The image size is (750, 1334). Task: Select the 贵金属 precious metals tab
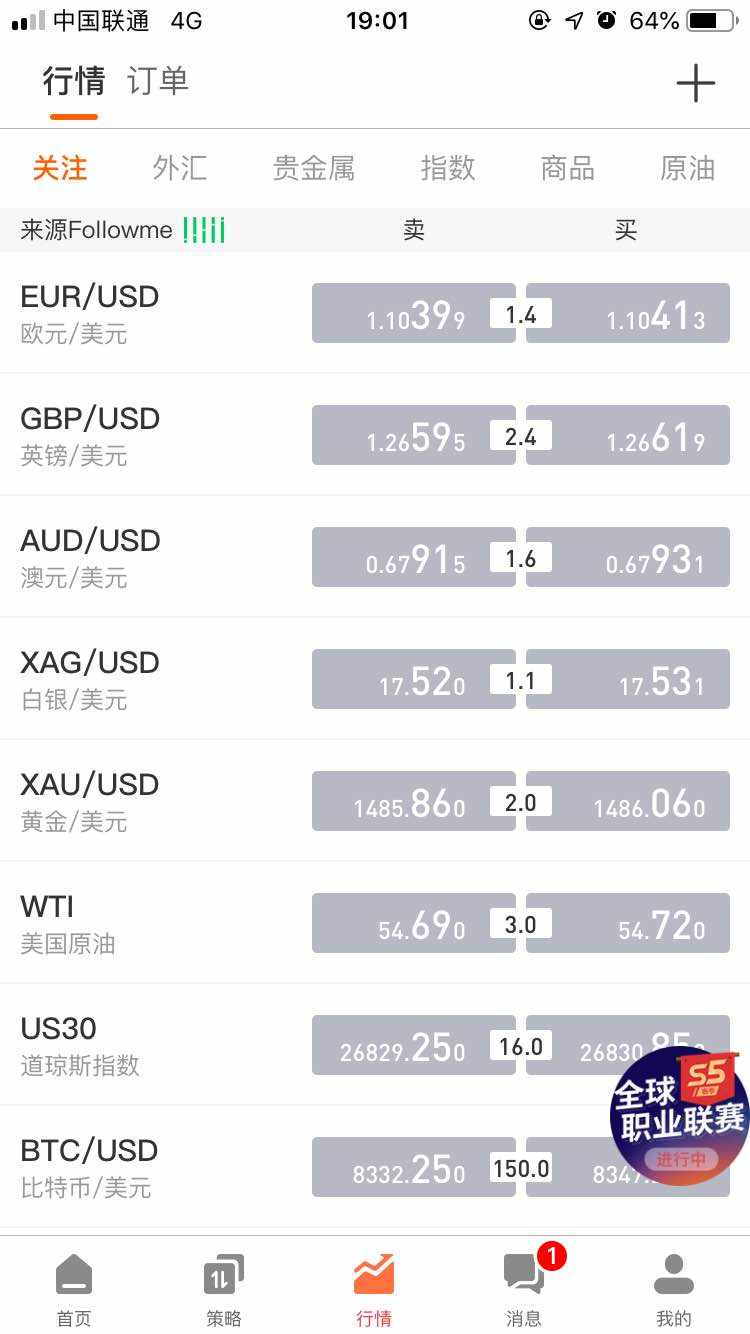314,168
